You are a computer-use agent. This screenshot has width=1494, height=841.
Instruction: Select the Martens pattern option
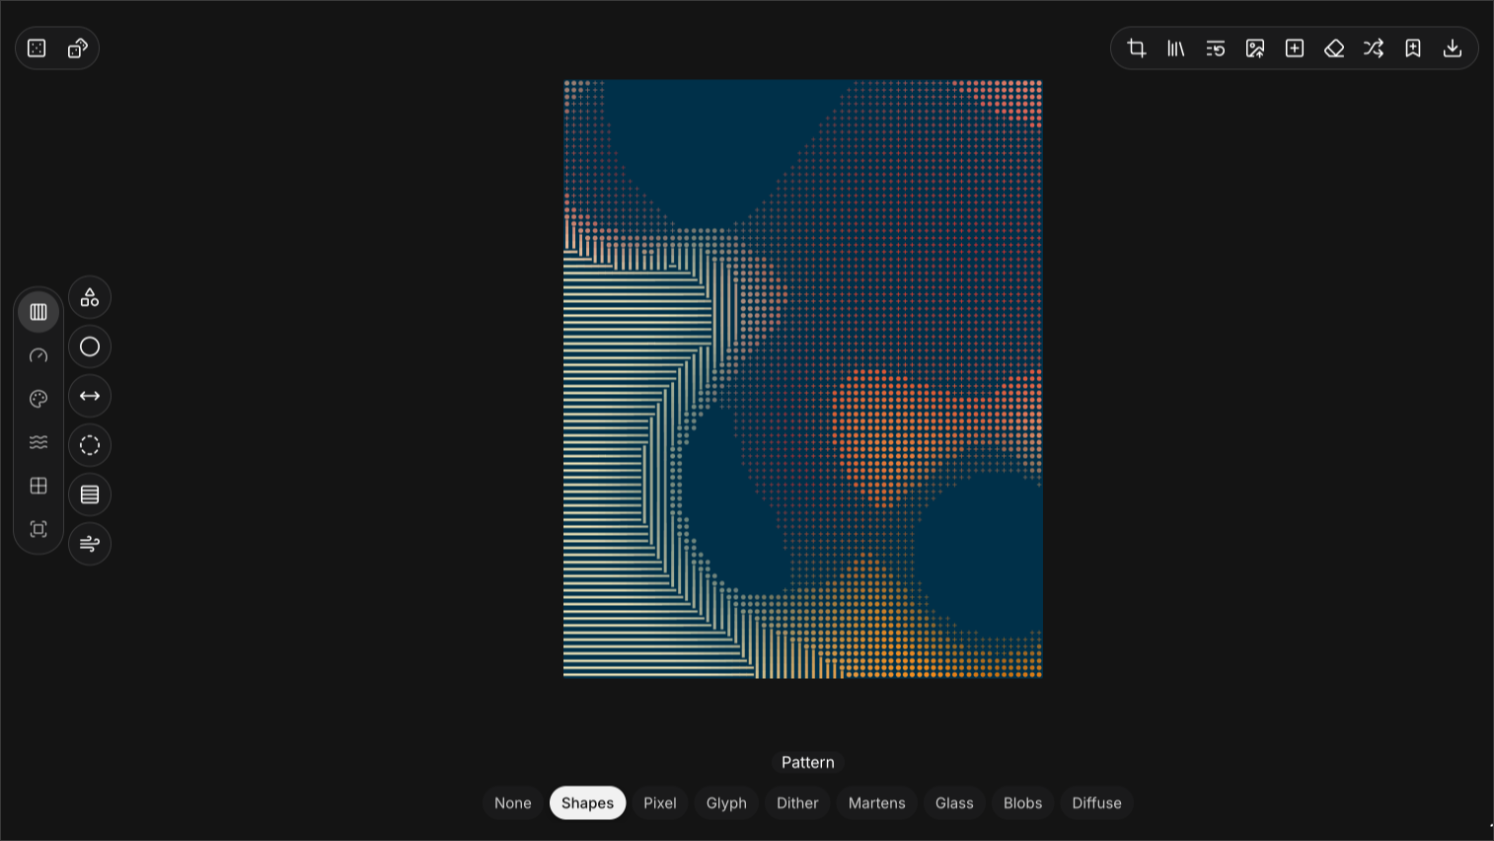[877, 803]
